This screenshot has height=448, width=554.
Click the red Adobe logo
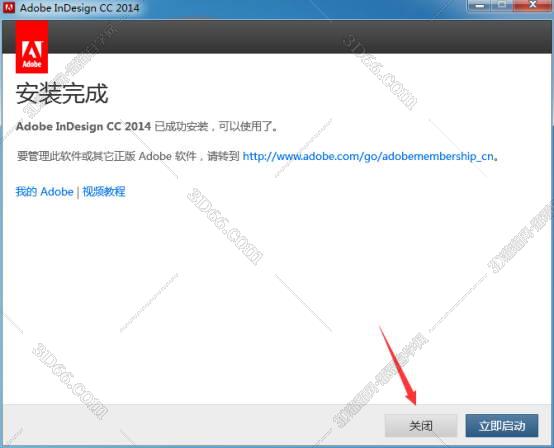(x=32, y=47)
